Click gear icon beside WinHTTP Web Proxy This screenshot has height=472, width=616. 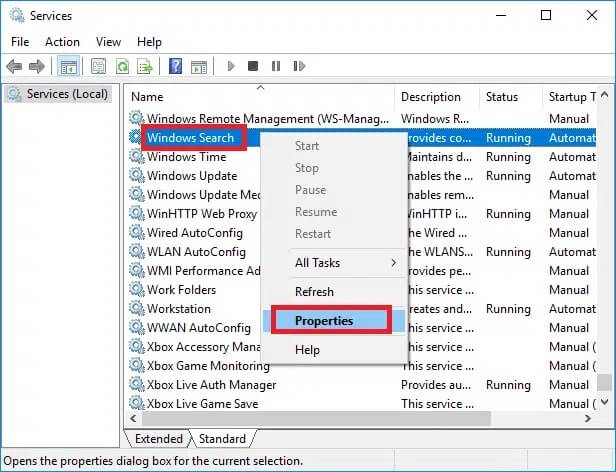137,213
